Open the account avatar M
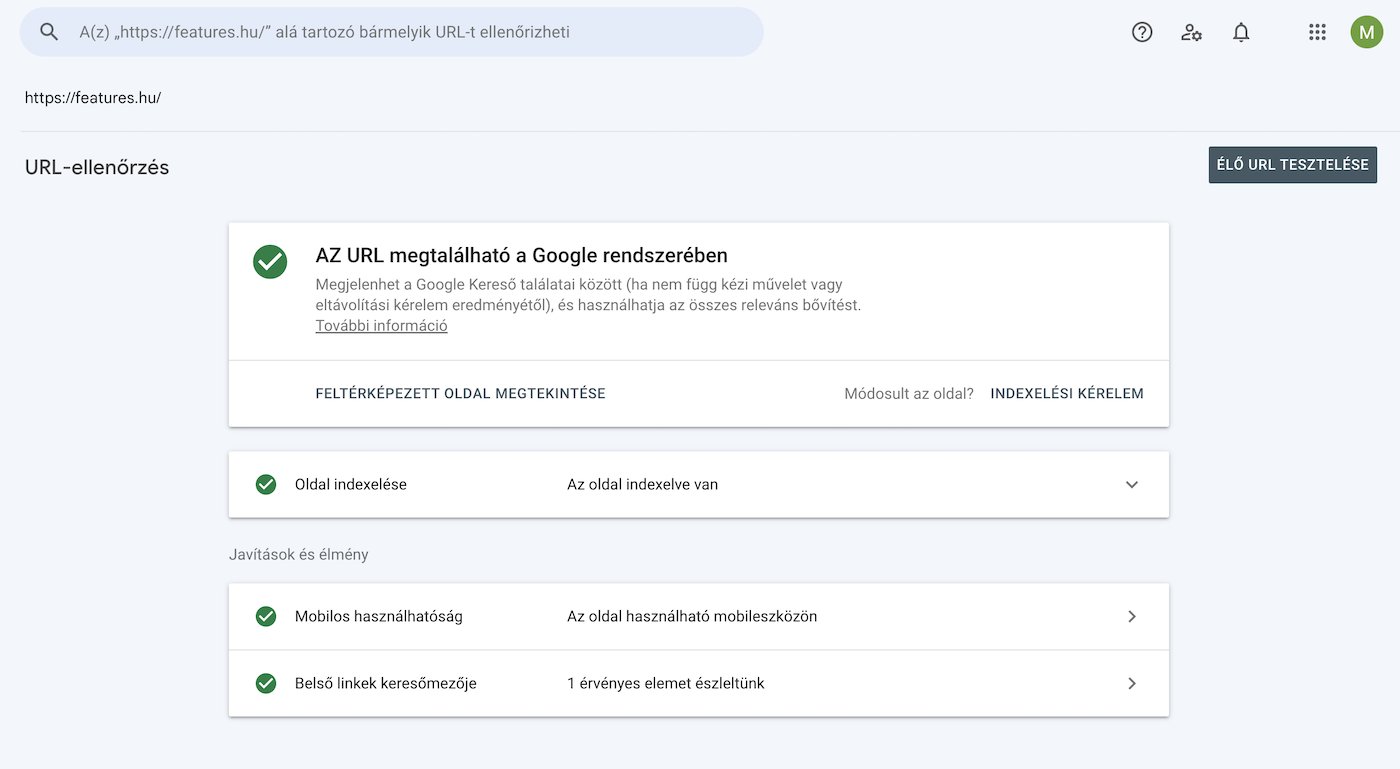 tap(1366, 32)
